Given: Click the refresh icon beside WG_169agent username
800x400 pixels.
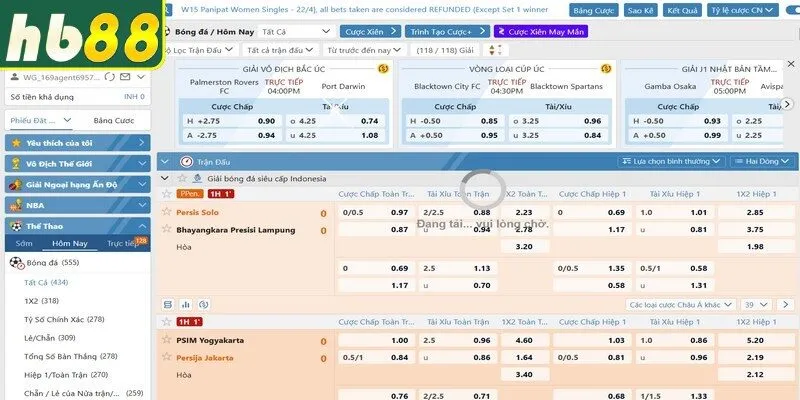Looking at the screenshot, I should pos(109,77).
